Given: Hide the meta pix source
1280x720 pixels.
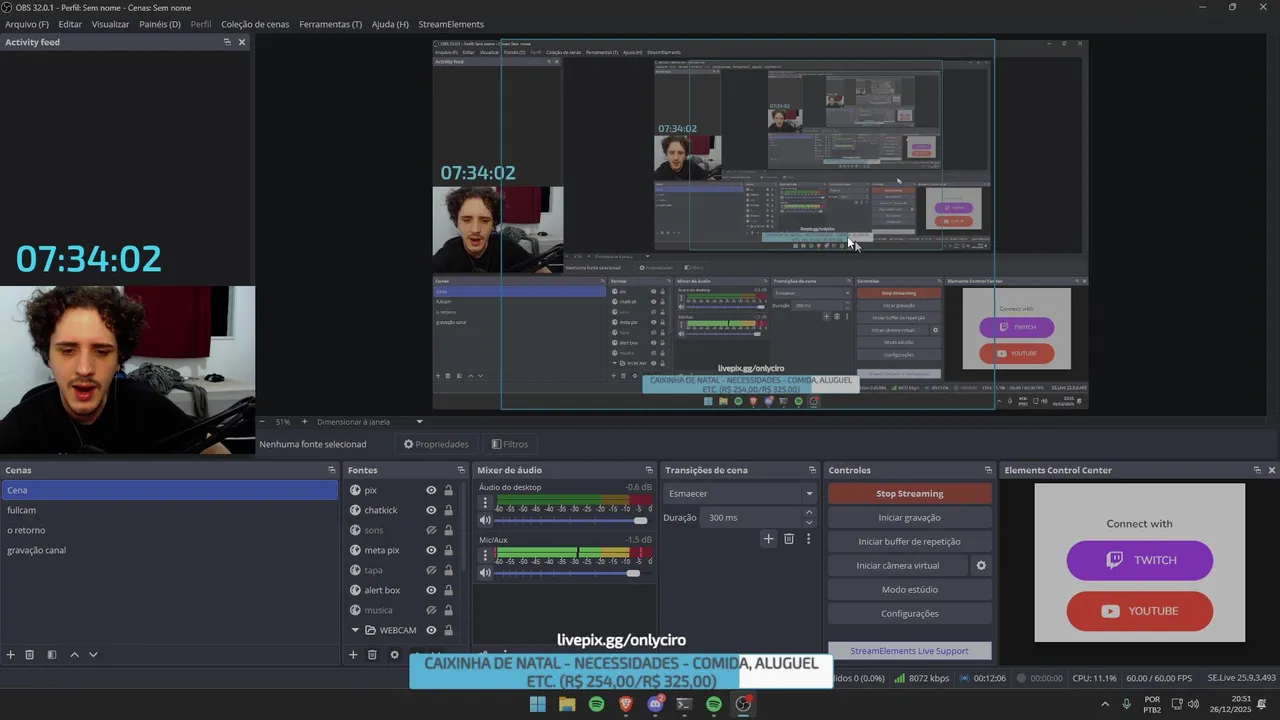Looking at the screenshot, I should (431, 550).
